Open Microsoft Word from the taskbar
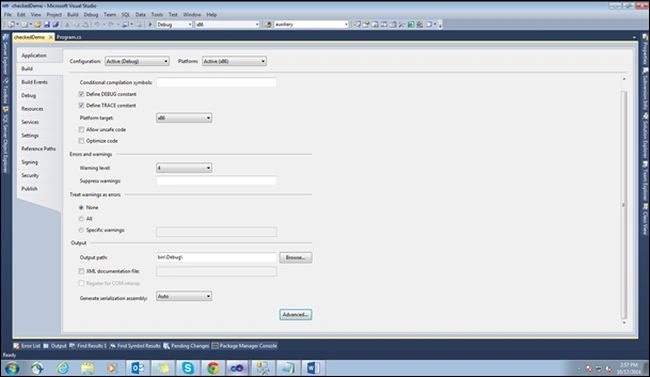This screenshot has width=650, height=377. pos(313,368)
